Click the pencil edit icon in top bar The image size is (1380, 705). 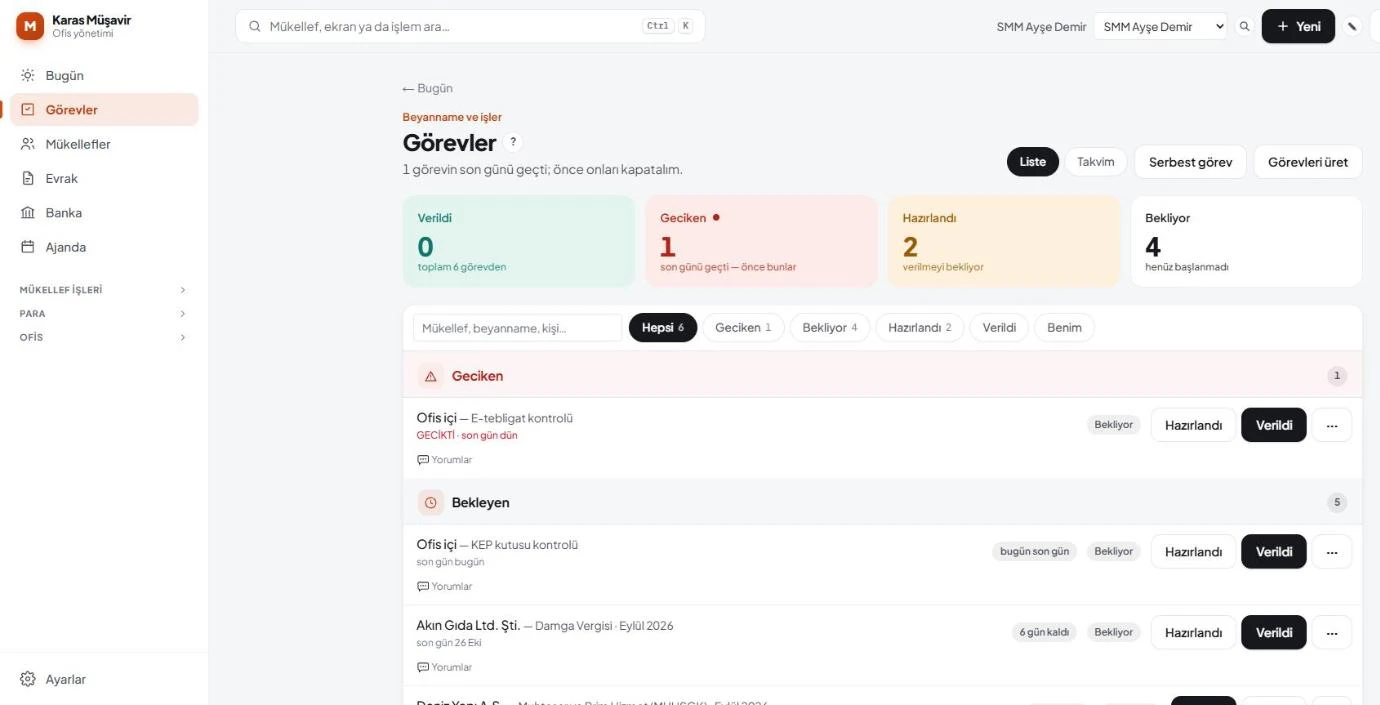click(x=1352, y=27)
